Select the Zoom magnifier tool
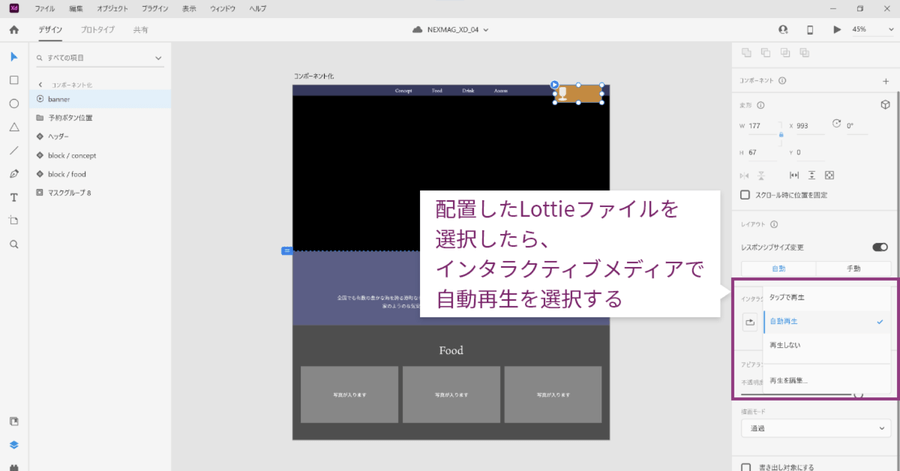 click(14, 244)
